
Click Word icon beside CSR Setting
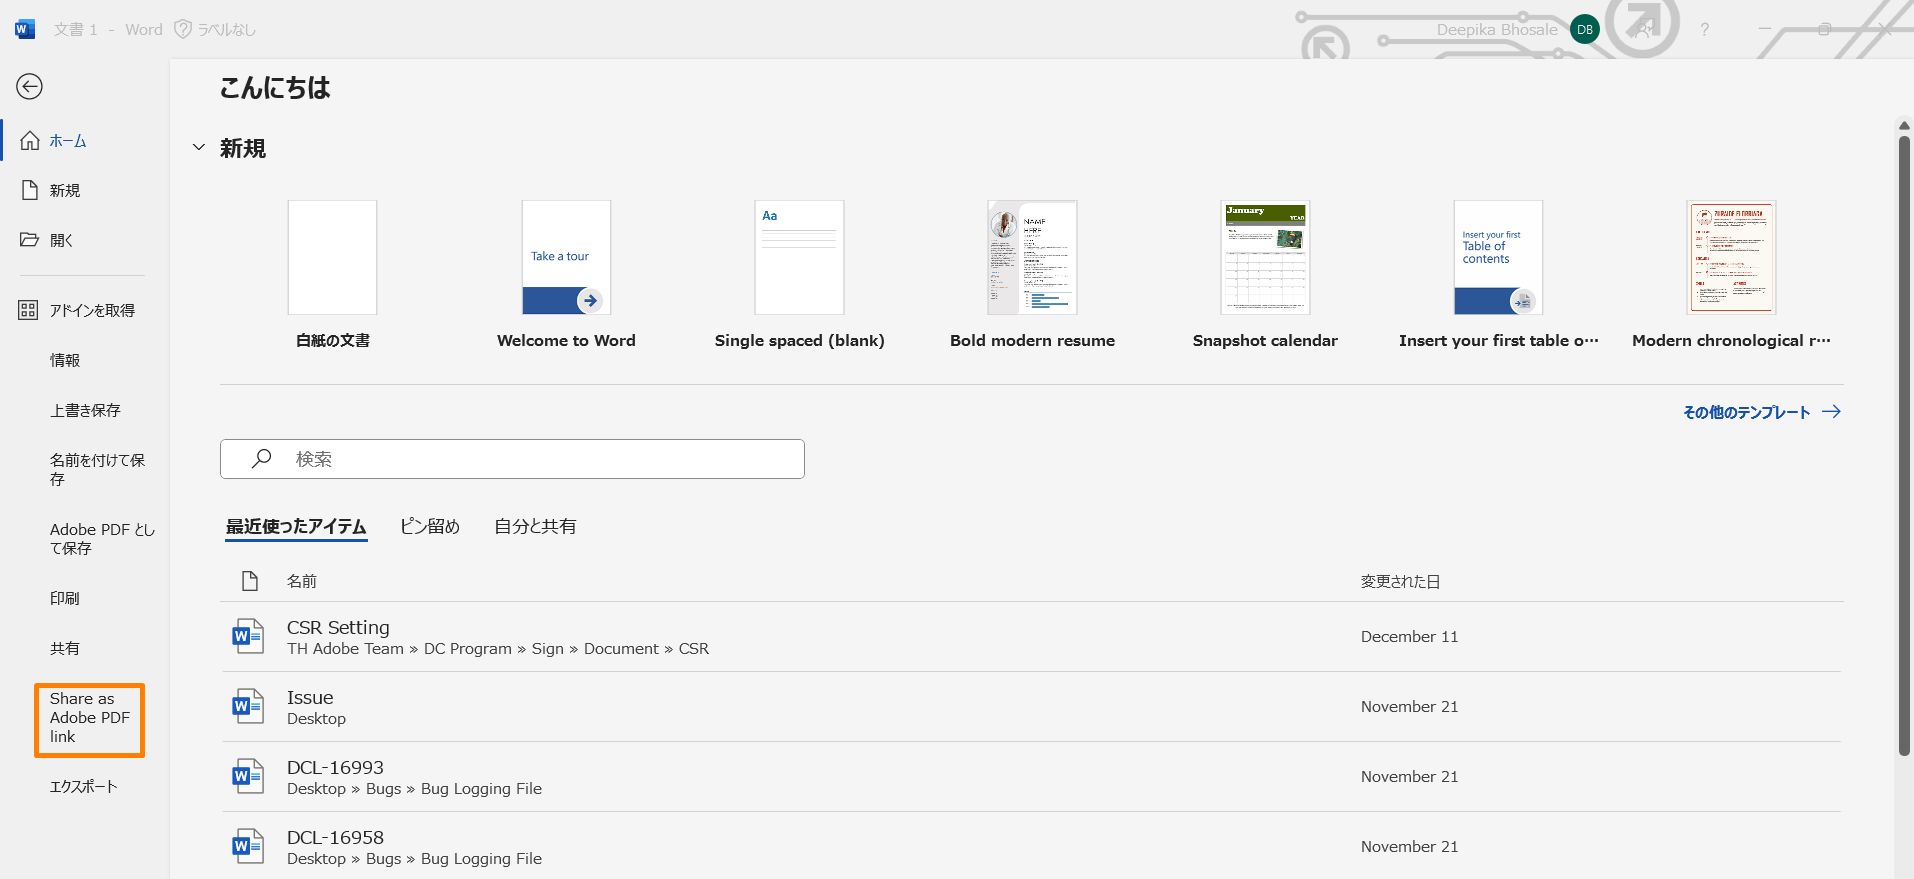point(248,636)
